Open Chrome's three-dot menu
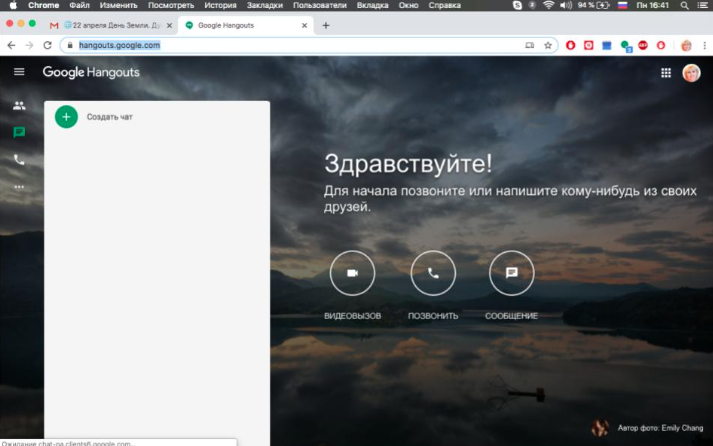713x446 pixels. coord(704,45)
